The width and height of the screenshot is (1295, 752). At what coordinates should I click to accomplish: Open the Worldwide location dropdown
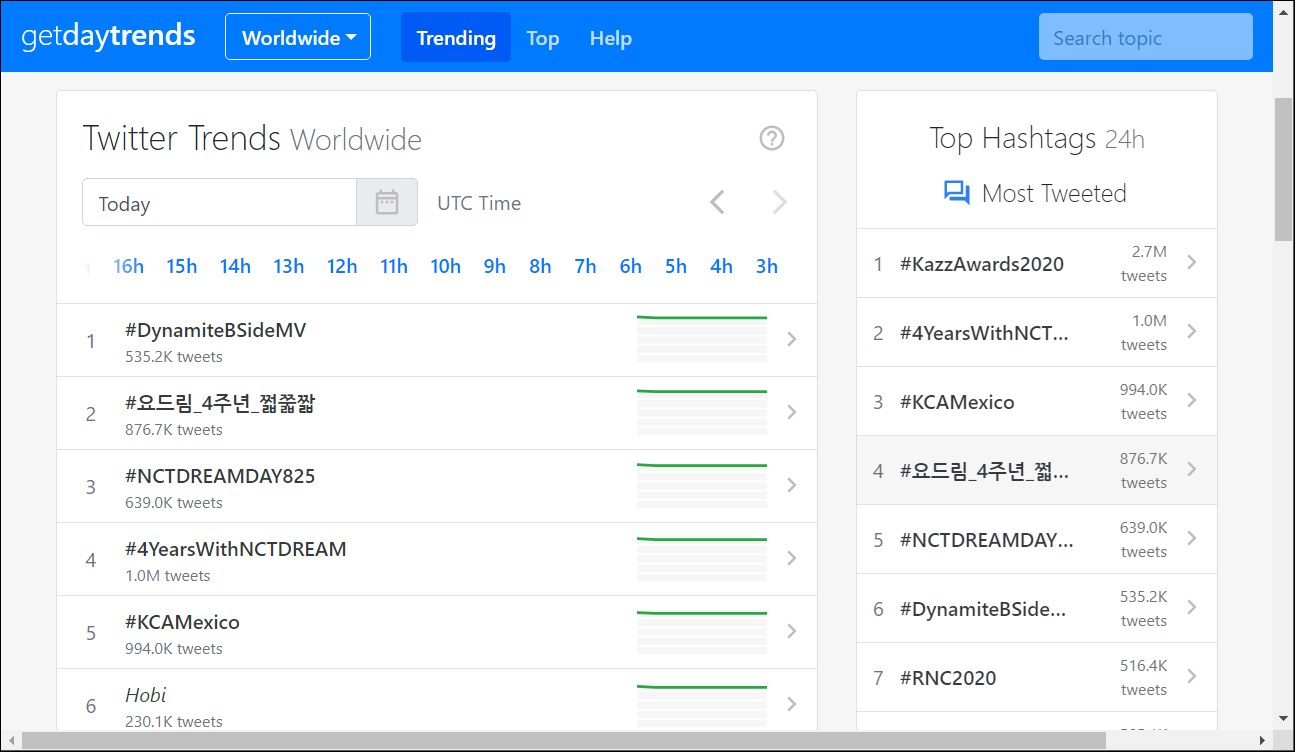click(x=298, y=37)
